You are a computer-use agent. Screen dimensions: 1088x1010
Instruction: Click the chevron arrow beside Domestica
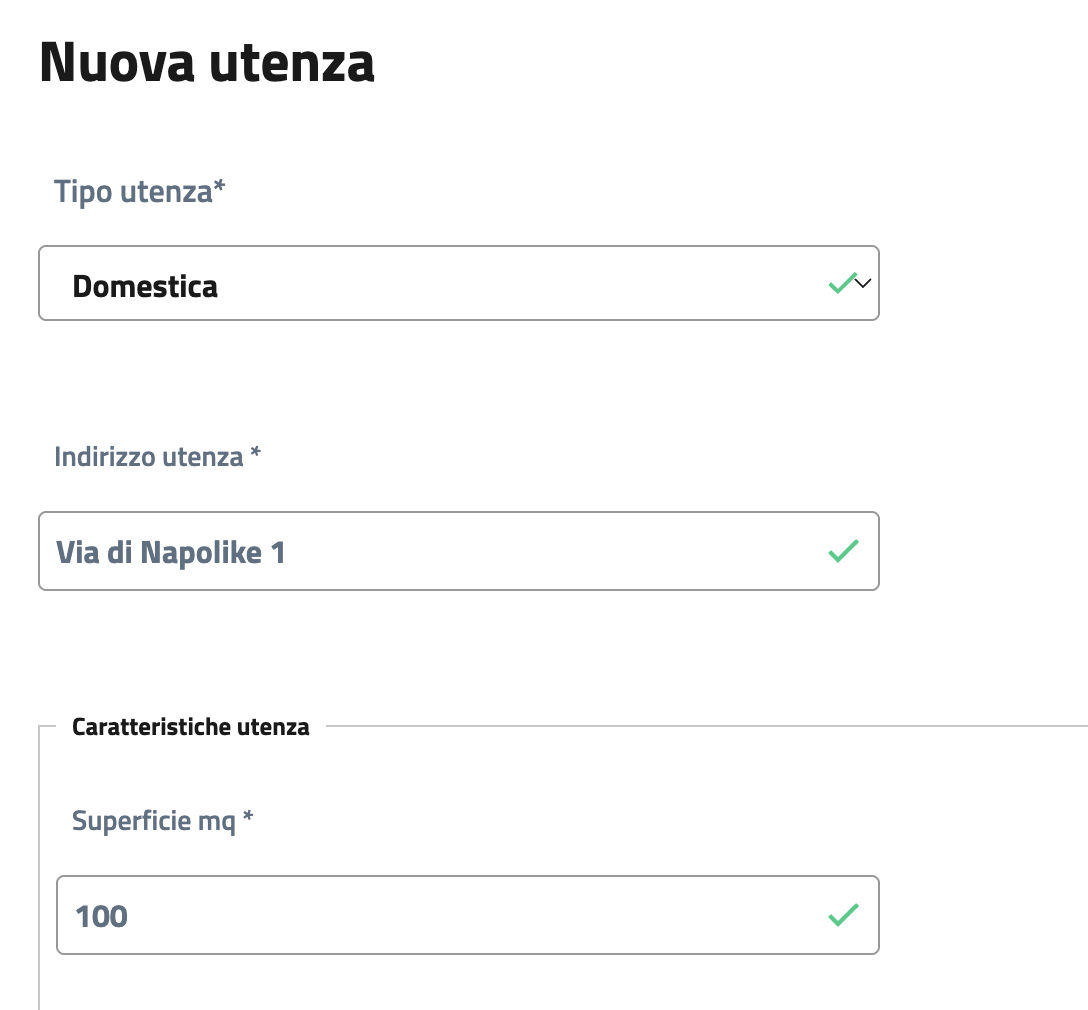[864, 283]
